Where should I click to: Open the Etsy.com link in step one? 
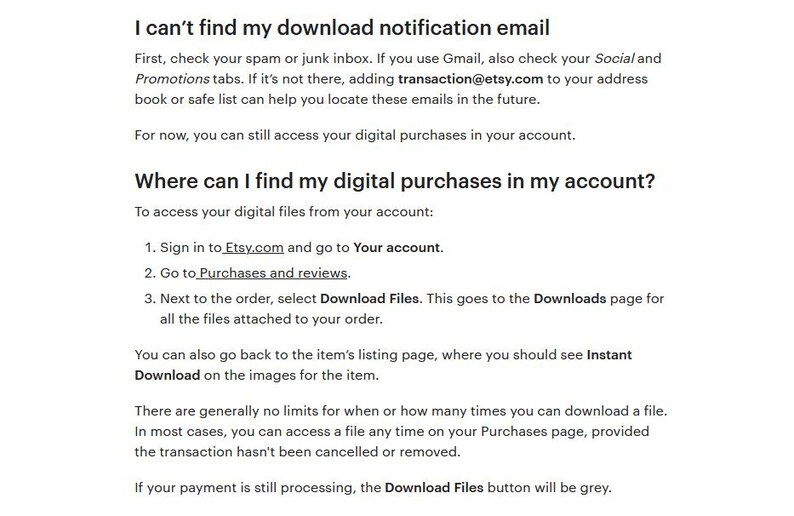[253, 248]
